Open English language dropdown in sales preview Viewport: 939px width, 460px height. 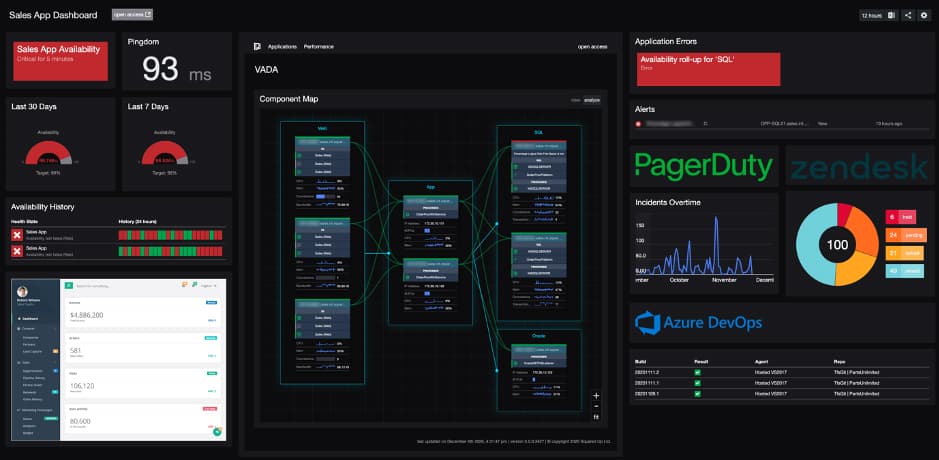(x=209, y=286)
